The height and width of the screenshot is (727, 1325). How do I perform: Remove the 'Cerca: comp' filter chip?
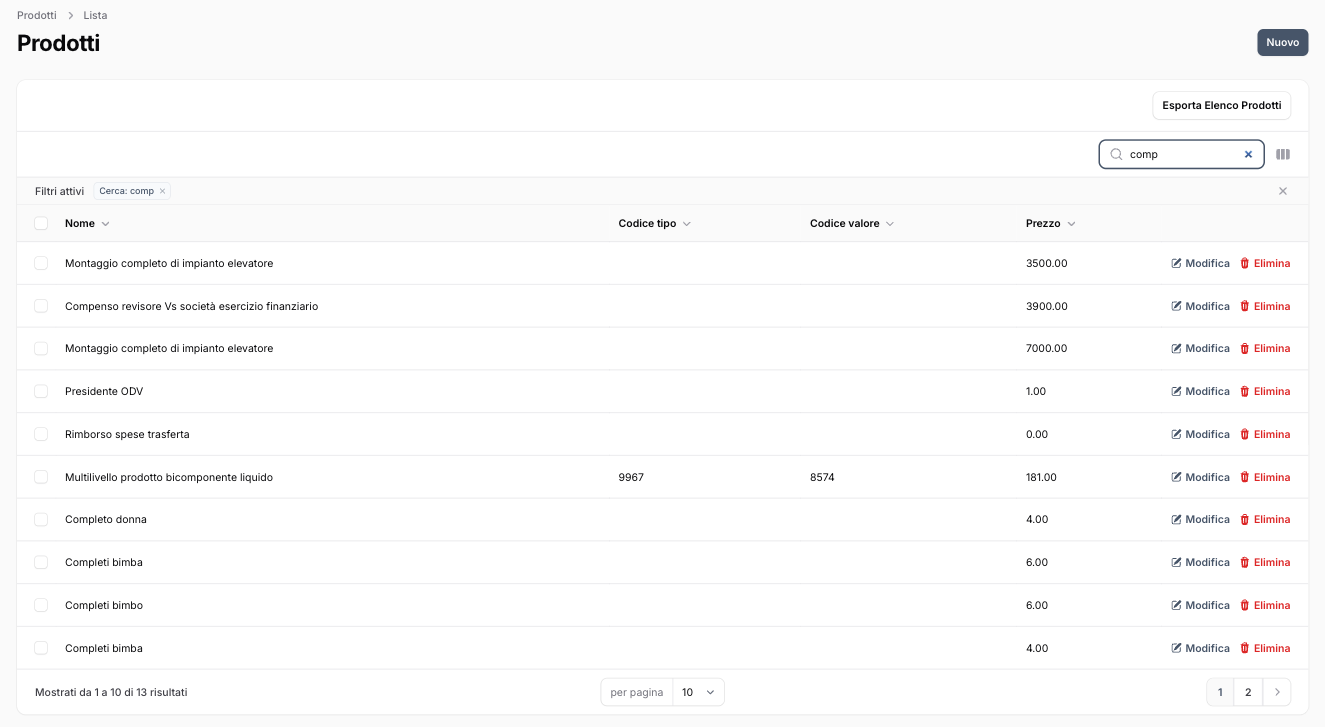point(162,191)
